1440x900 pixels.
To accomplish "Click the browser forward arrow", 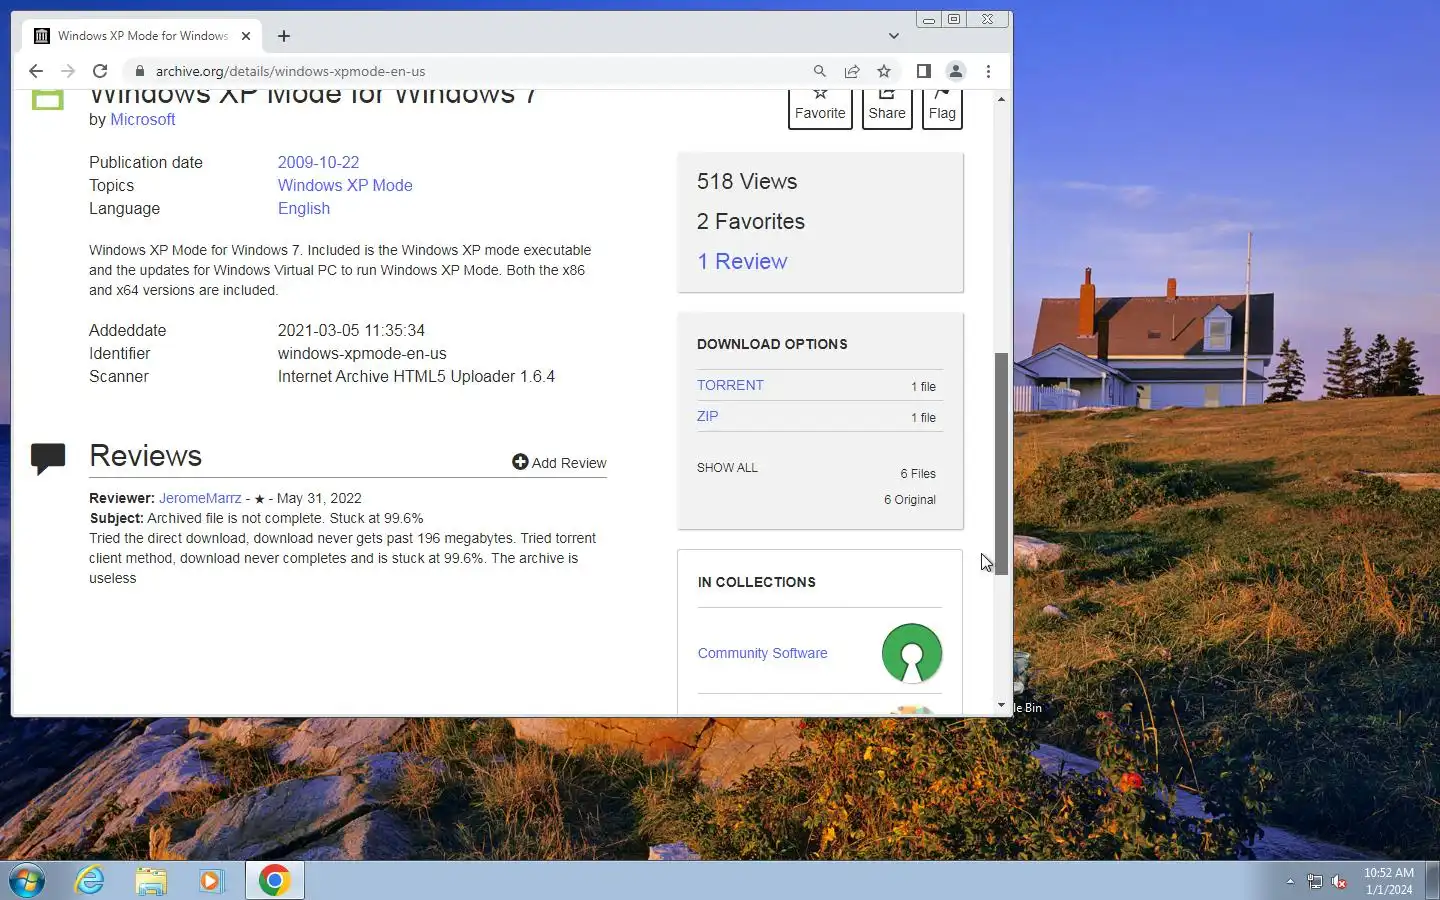I will [68, 71].
